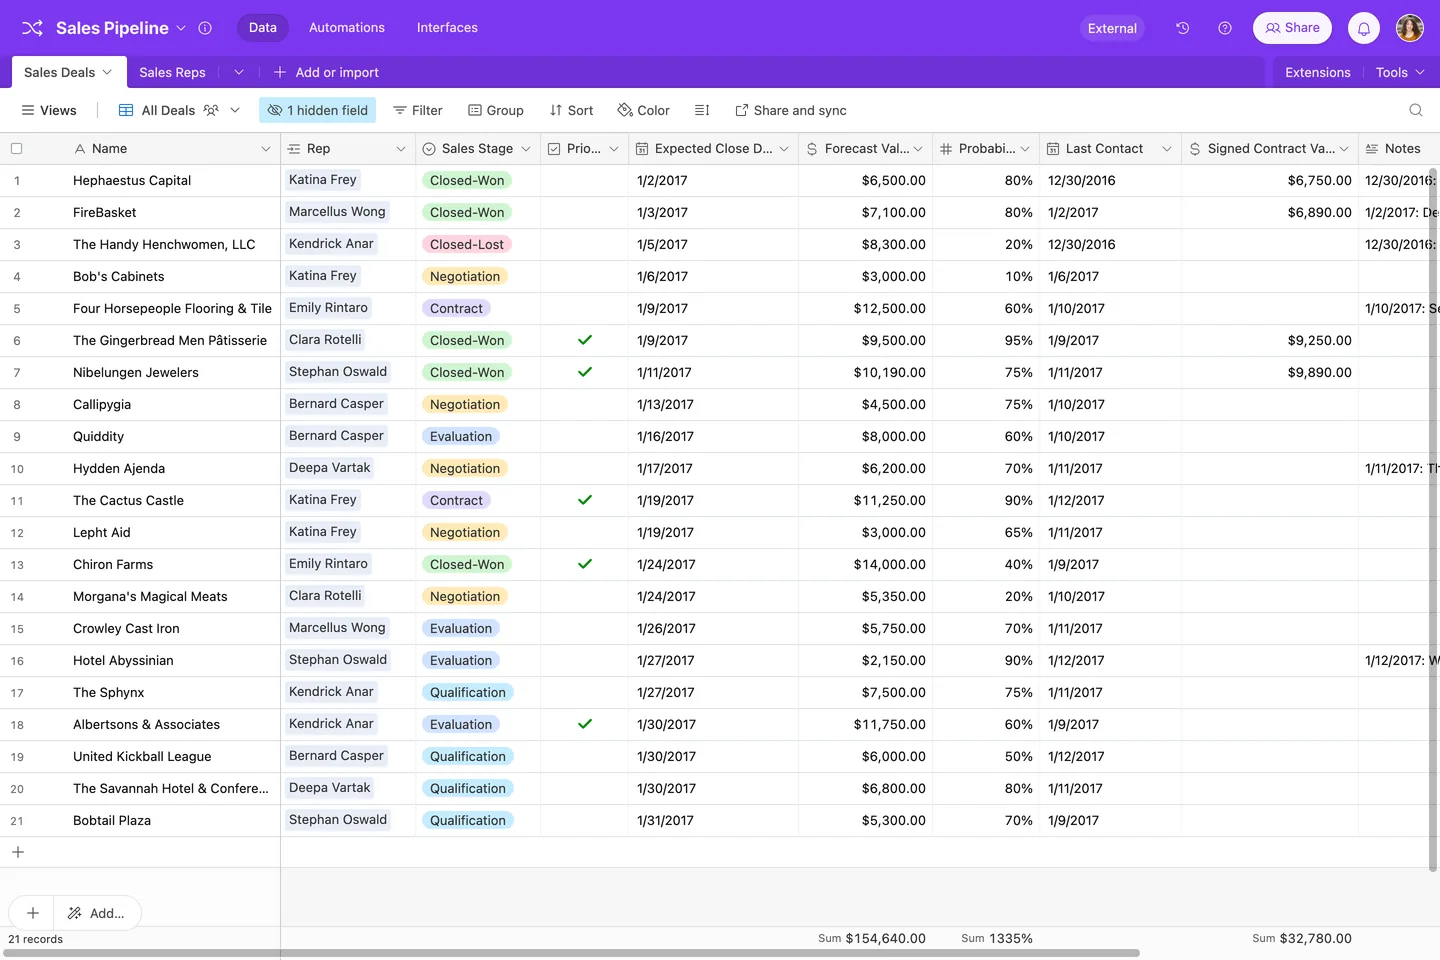Screen dimensions: 1440x960
Task: Open the user profile avatar
Action: click(x=1410, y=28)
